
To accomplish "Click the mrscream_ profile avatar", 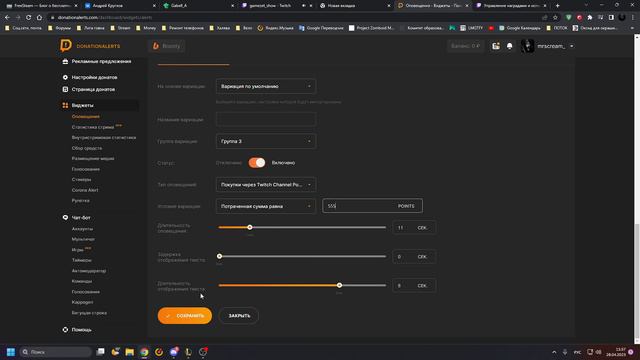I will 527,46.
